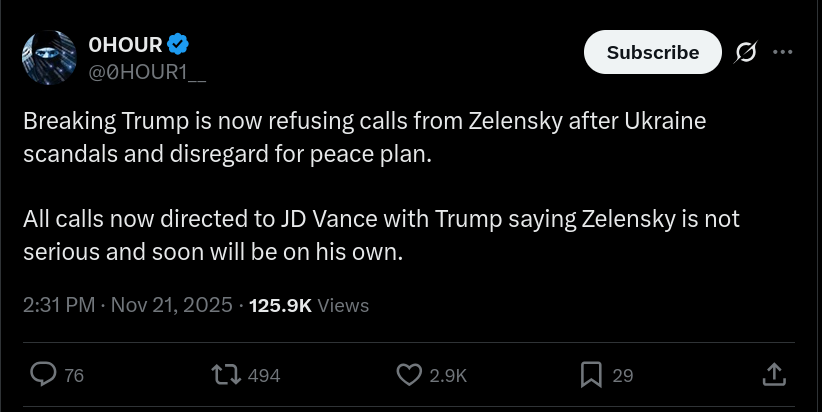Click the 29 bookmarks count
This screenshot has height=412, width=822.
point(623,376)
